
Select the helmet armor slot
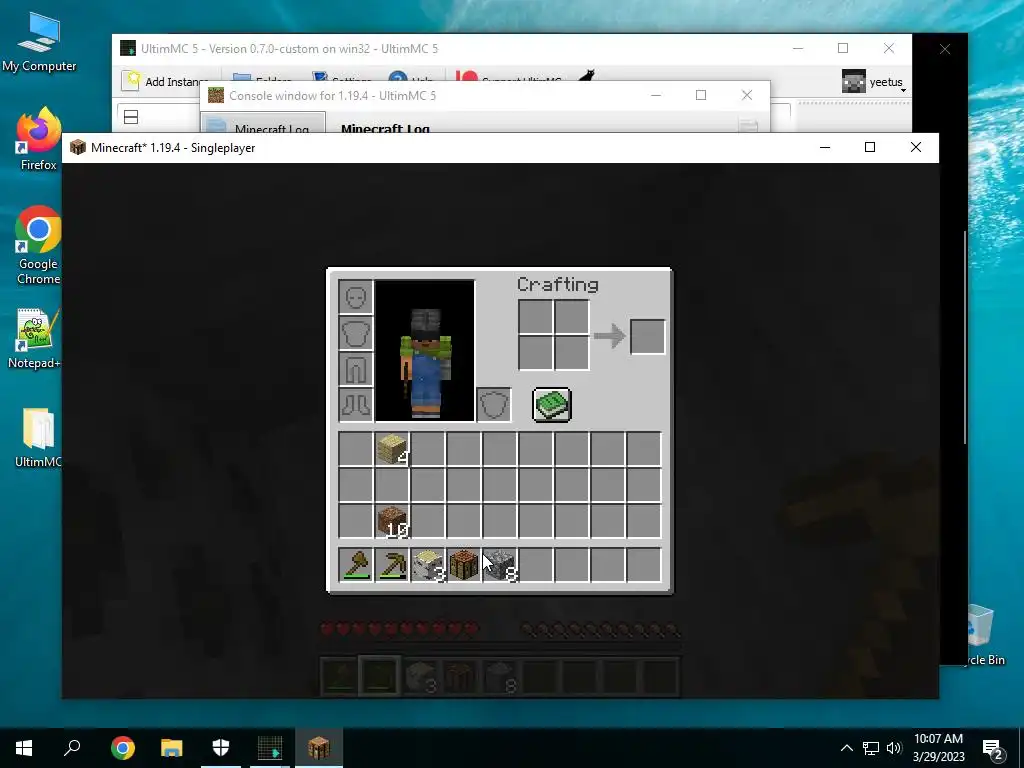point(356,298)
